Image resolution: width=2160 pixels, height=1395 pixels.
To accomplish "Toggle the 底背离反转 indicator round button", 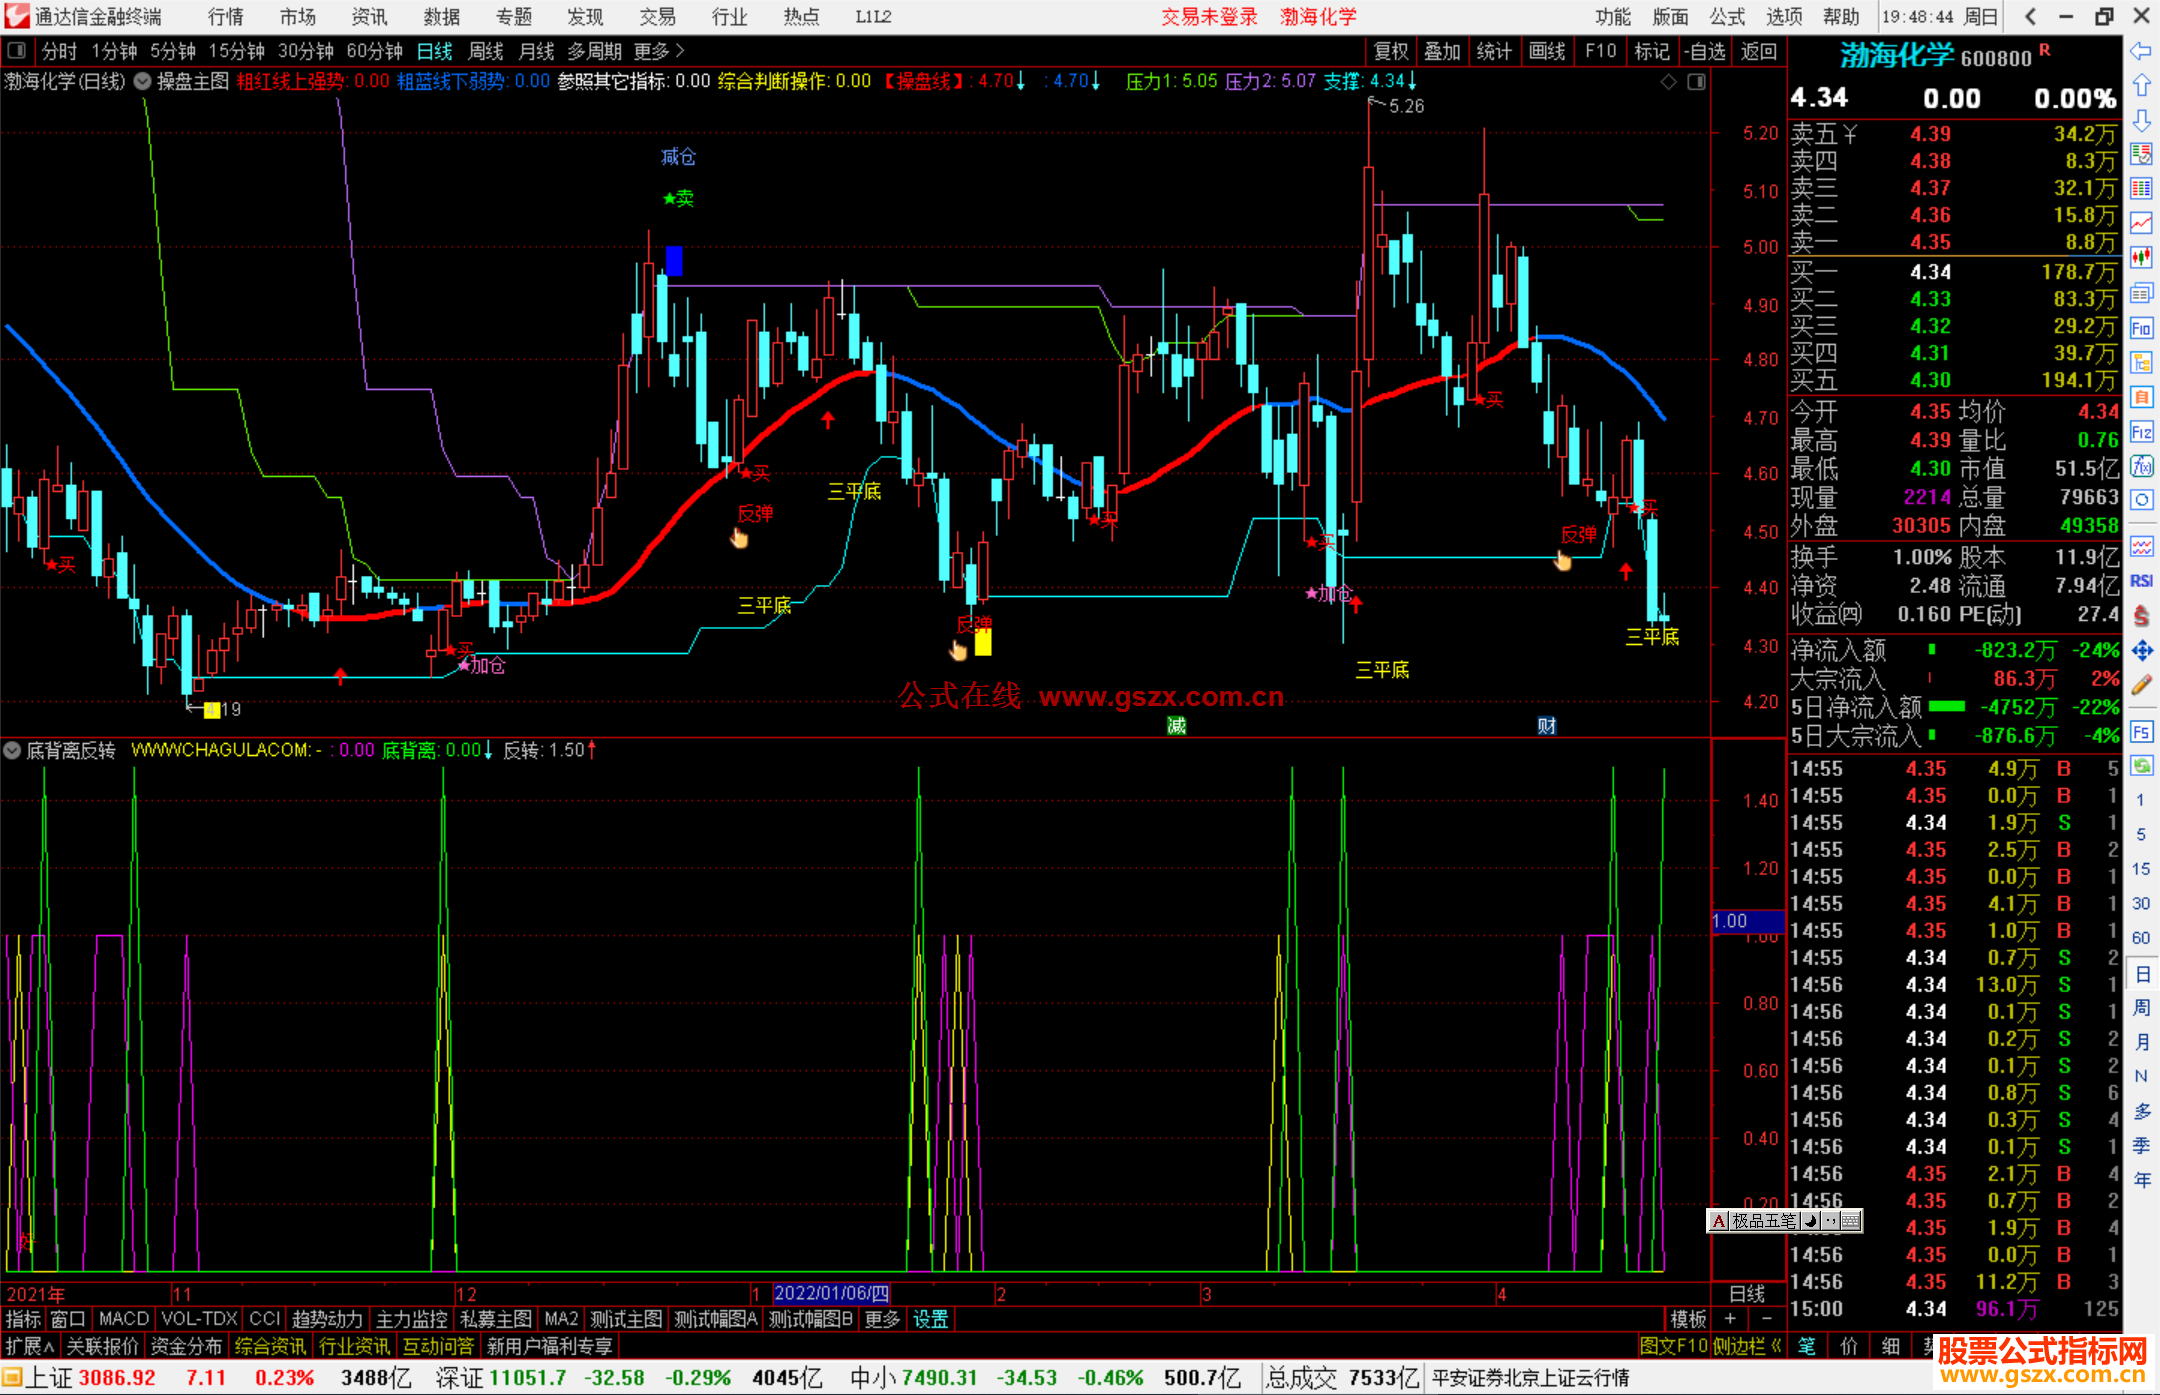I will click(12, 750).
